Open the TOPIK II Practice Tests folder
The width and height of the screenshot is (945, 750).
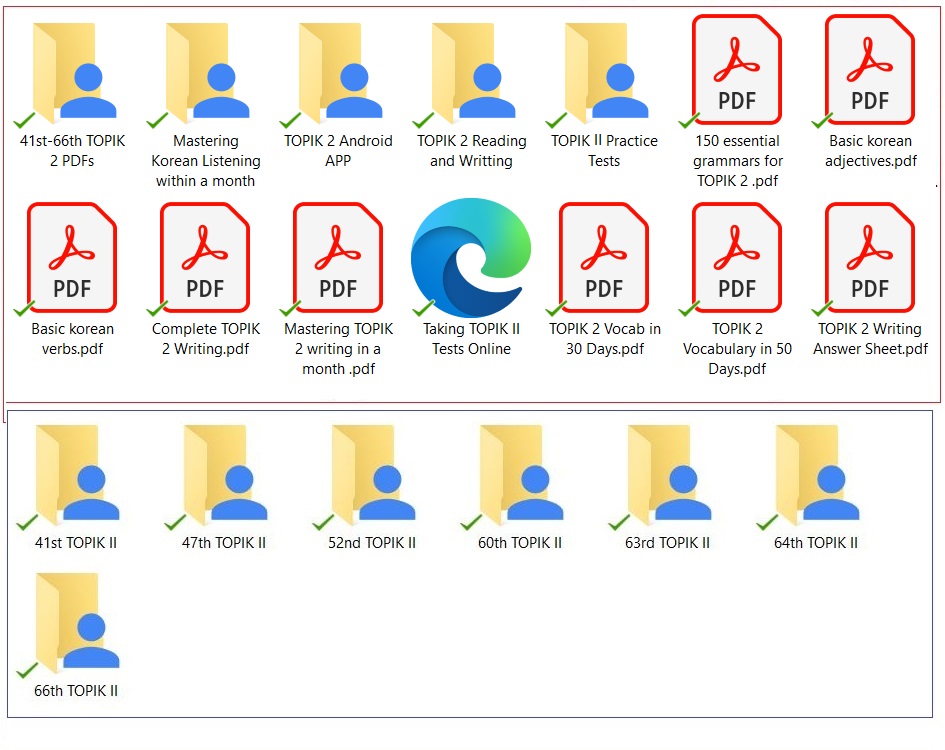pyautogui.click(x=604, y=70)
